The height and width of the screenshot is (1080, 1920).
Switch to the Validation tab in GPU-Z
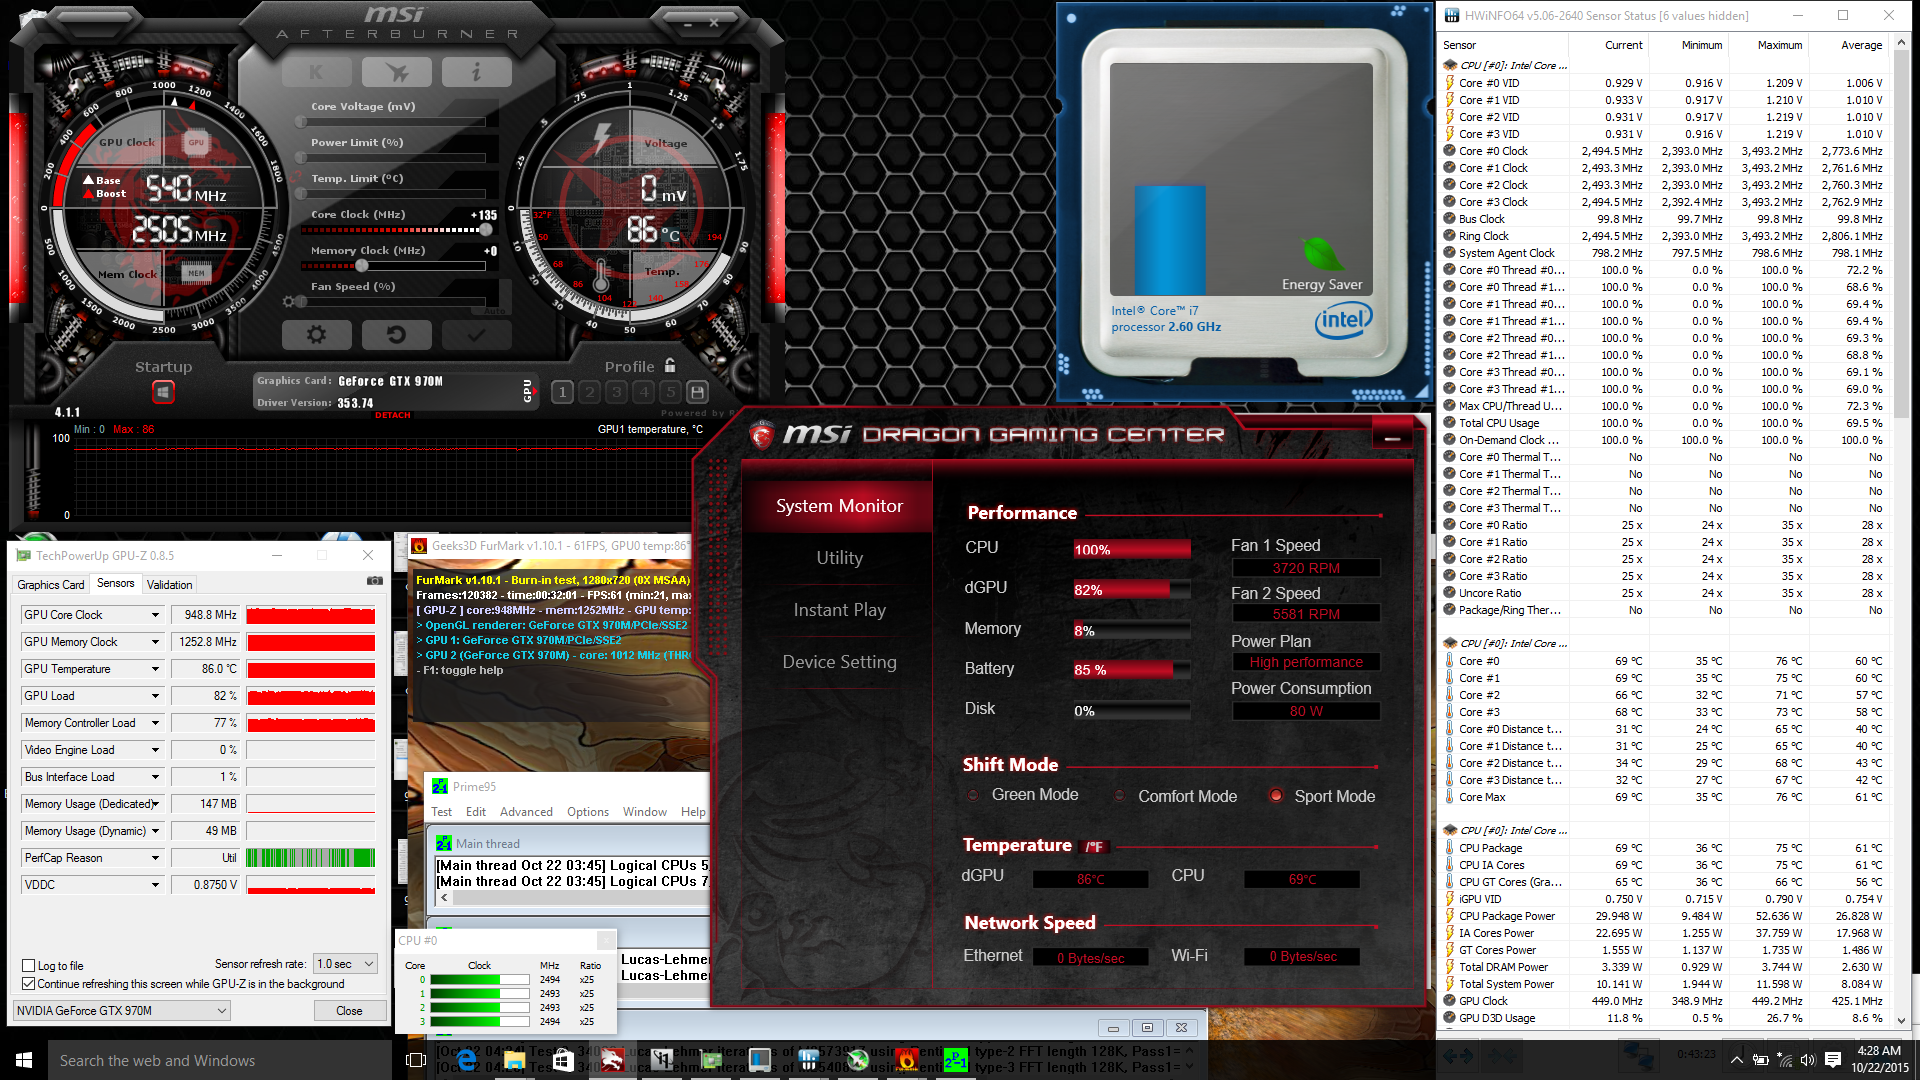click(169, 585)
